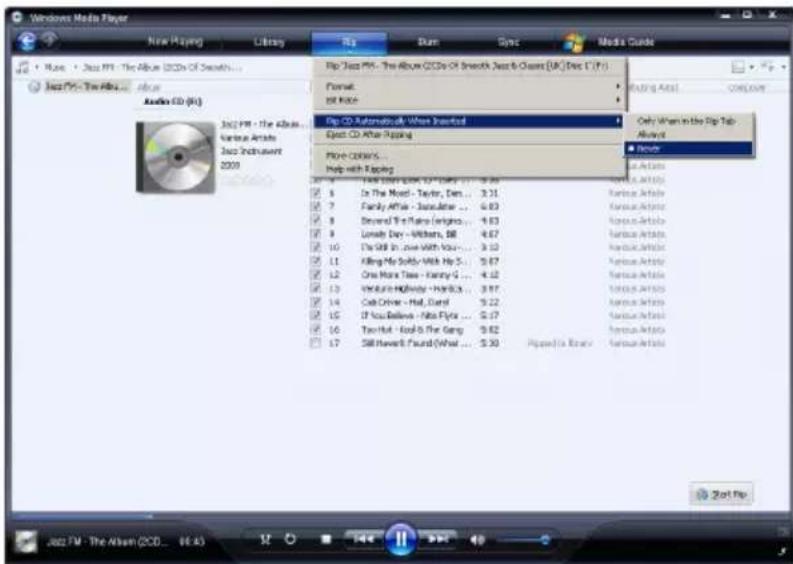Click the music note category icon
The width and height of the screenshot is (793, 564).
(22, 67)
